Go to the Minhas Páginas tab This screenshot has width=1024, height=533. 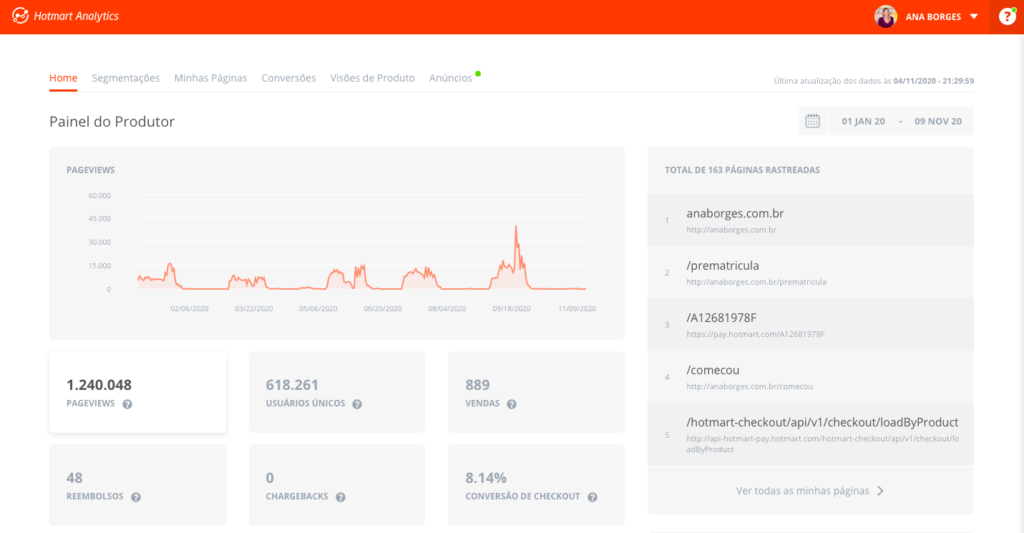click(210, 78)
